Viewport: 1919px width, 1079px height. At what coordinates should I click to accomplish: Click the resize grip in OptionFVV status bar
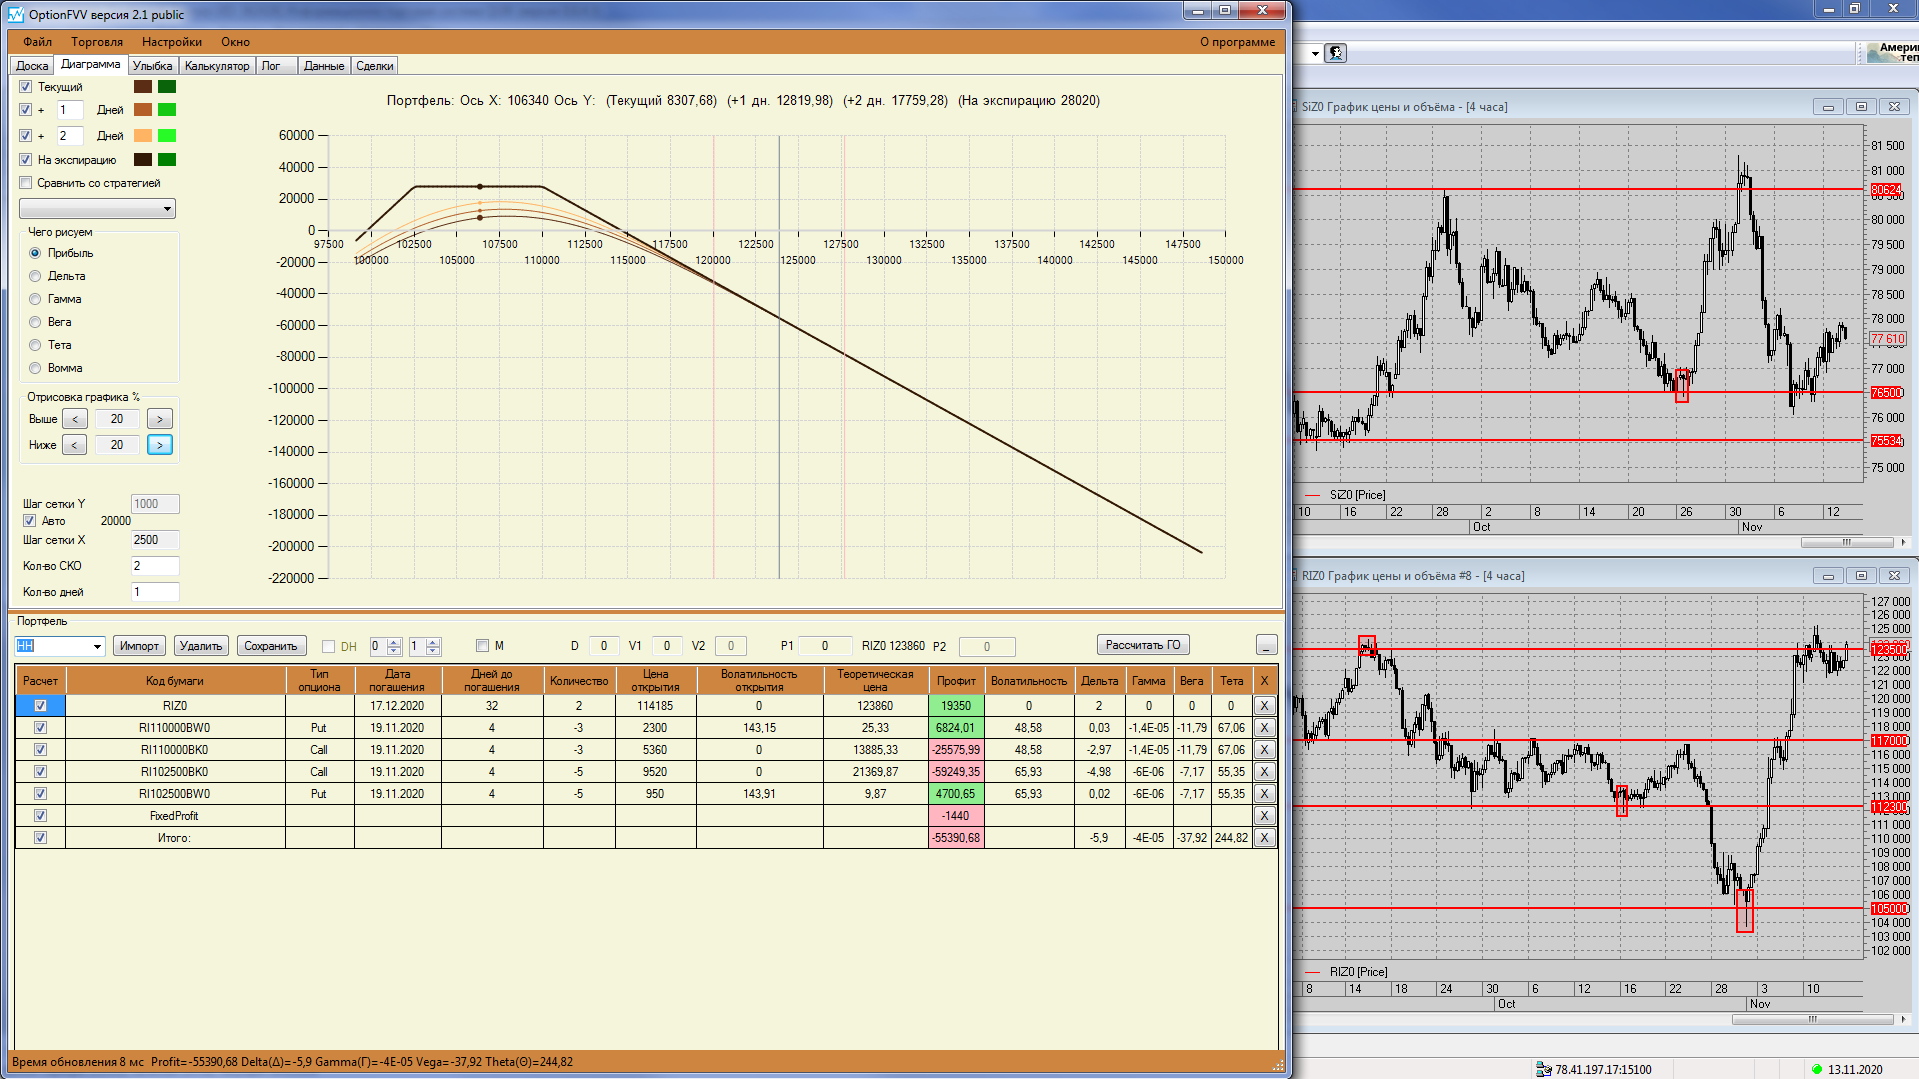point(1277,1064)
